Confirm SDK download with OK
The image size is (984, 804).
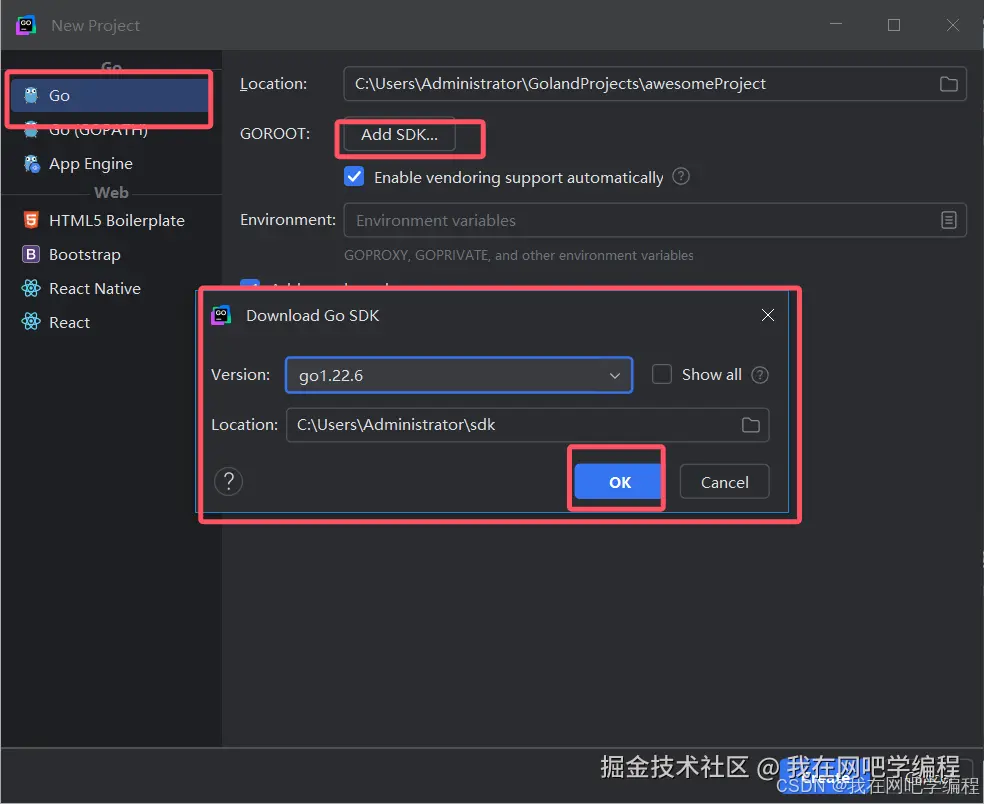click(x=619, y=482)
